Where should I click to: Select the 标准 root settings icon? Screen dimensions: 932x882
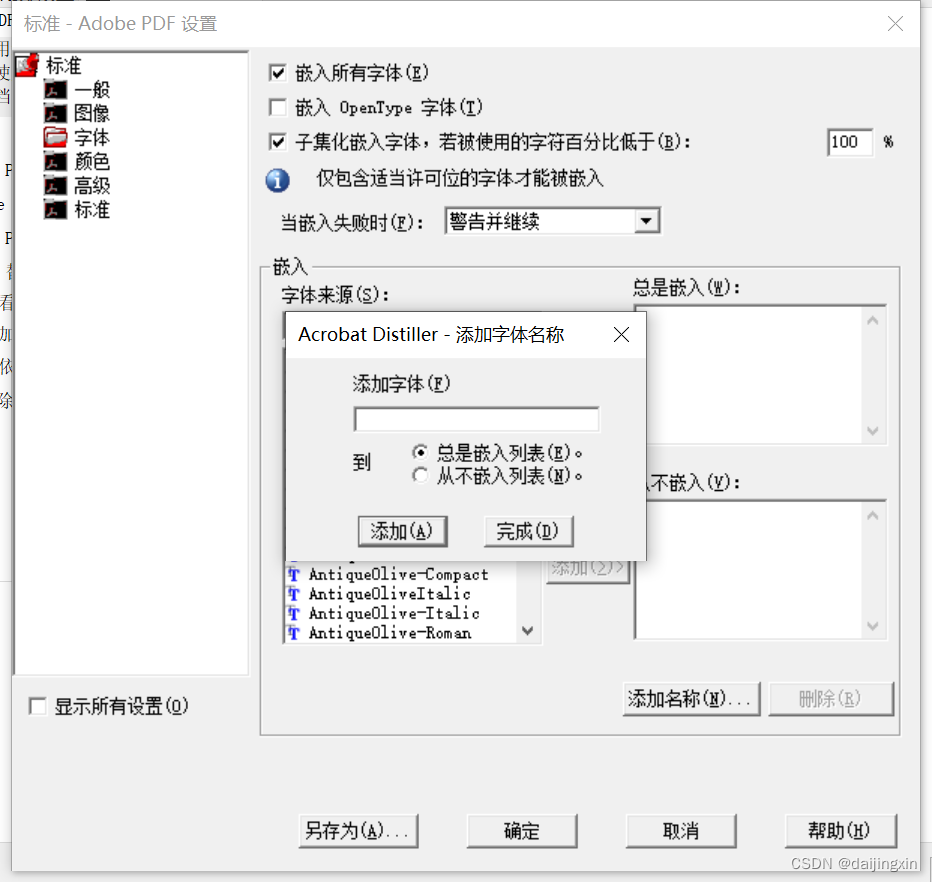(x=27, y=65)
